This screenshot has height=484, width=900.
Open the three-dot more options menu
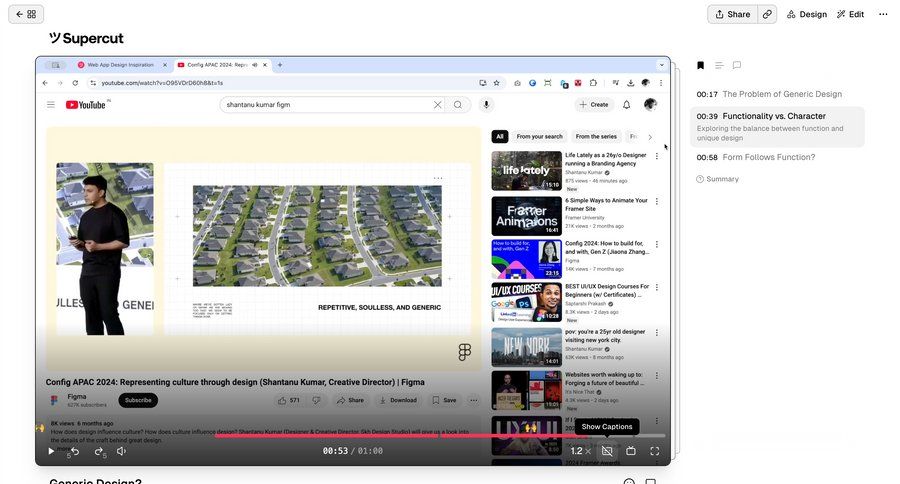click(883, 14)
